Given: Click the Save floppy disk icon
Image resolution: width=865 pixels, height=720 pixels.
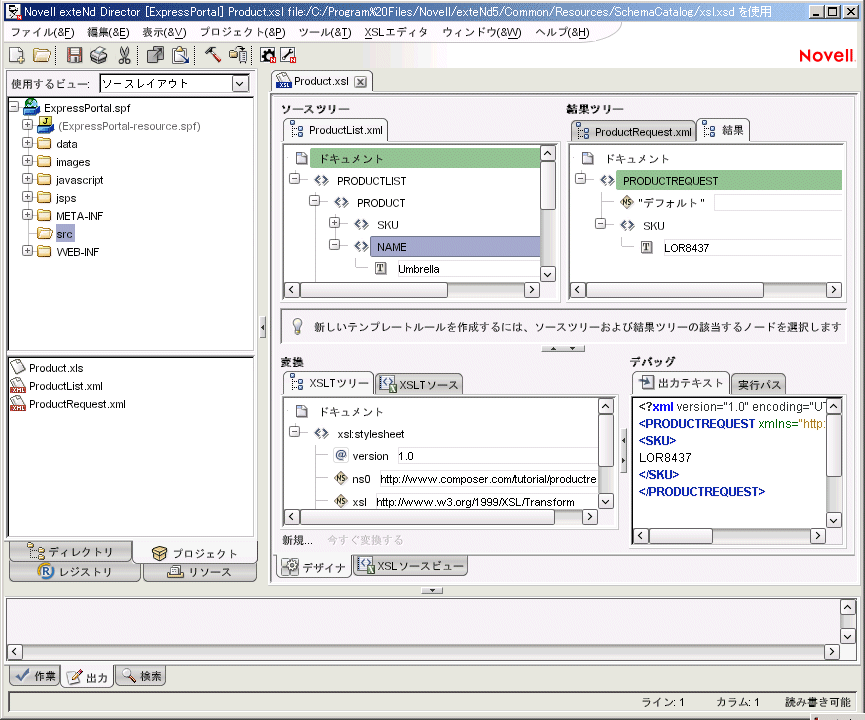Looking at the screenshot, I should [x=75, y=55].
